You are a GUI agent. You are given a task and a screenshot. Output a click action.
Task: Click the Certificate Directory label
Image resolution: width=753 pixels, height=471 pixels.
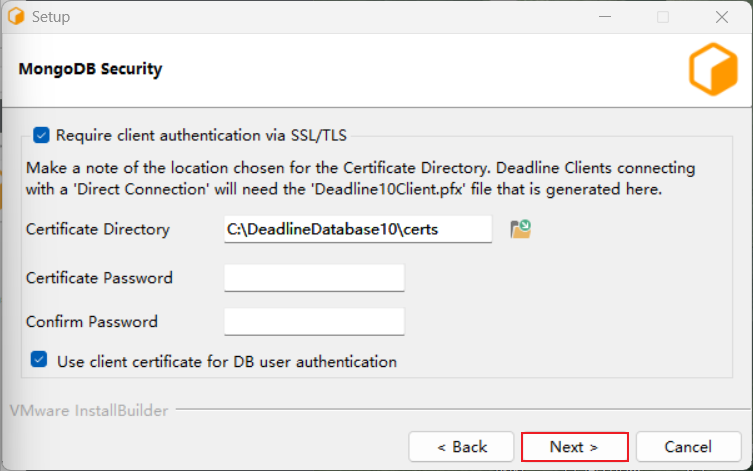tap(98, 229)
